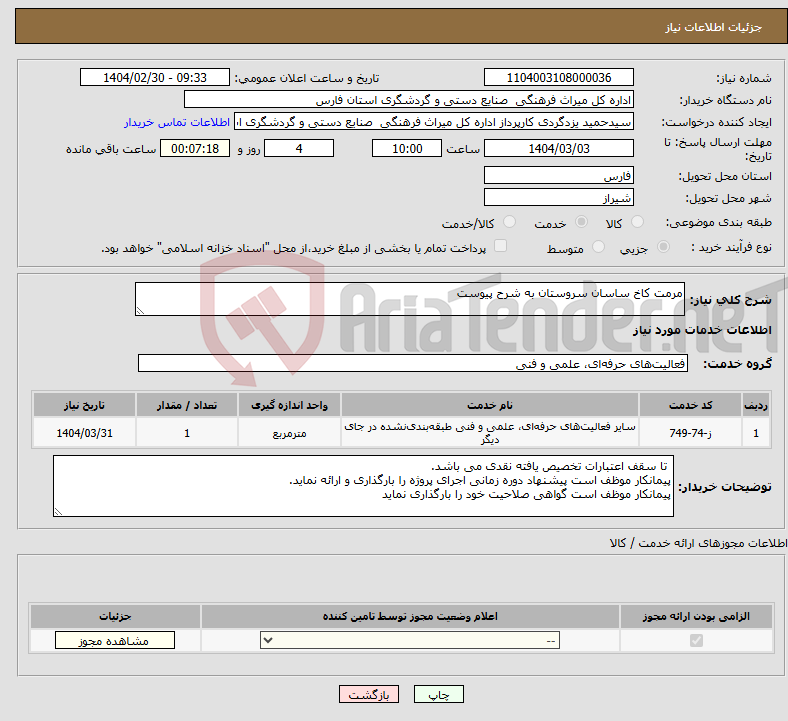Viewport: 788px width, 721px height.
Task: Click the need date cell 1404/03/31
Action: point(84,433)
